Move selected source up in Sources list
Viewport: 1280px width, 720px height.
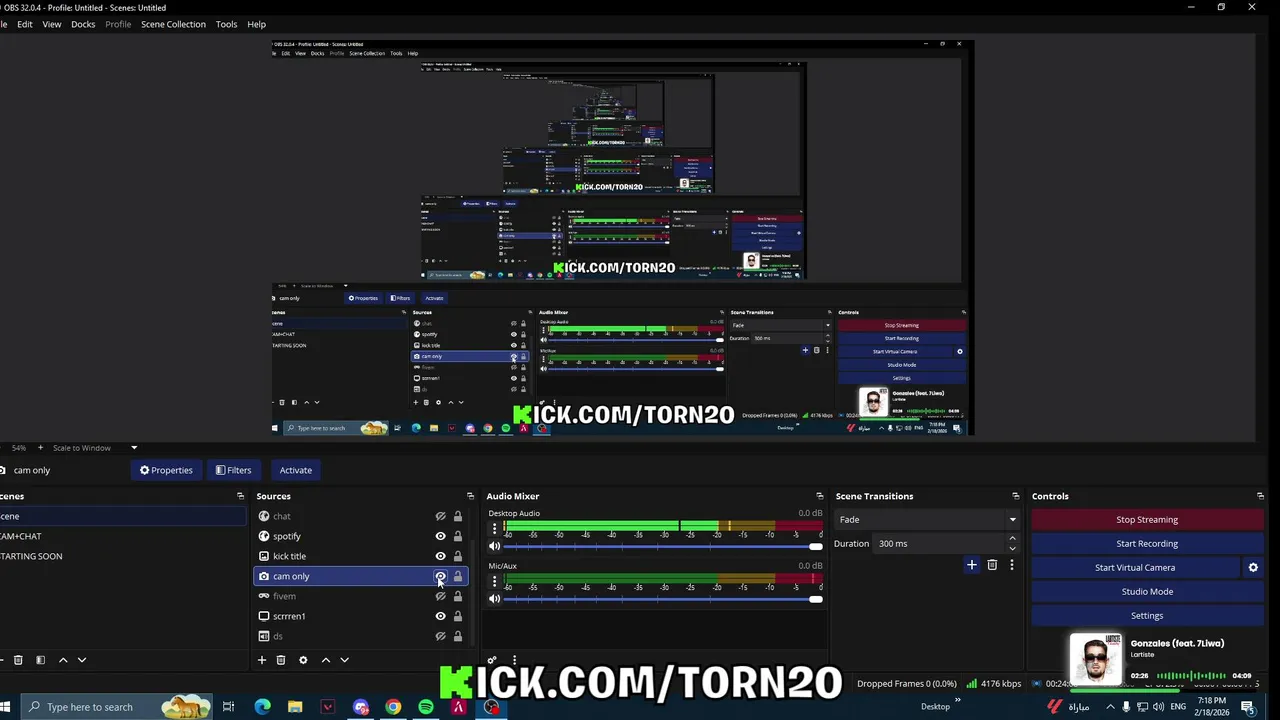click(x=326, y=660)
